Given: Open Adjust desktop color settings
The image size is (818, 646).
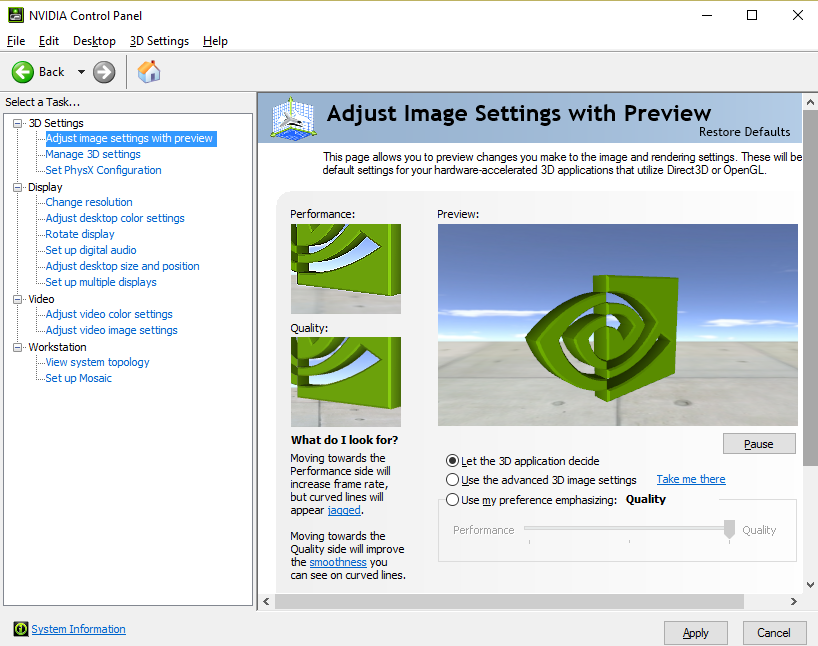Looking at the screenshot, I should [x=115, y=218].
